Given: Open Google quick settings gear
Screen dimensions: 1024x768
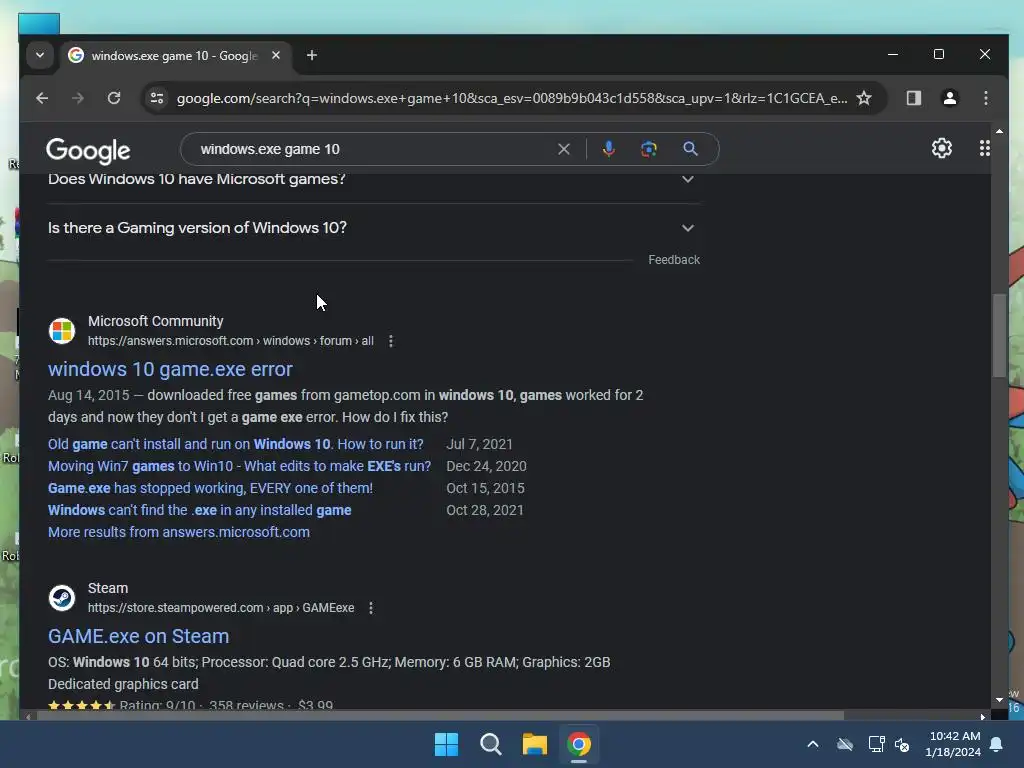Looking at the screenshot, I should [942, 148].
